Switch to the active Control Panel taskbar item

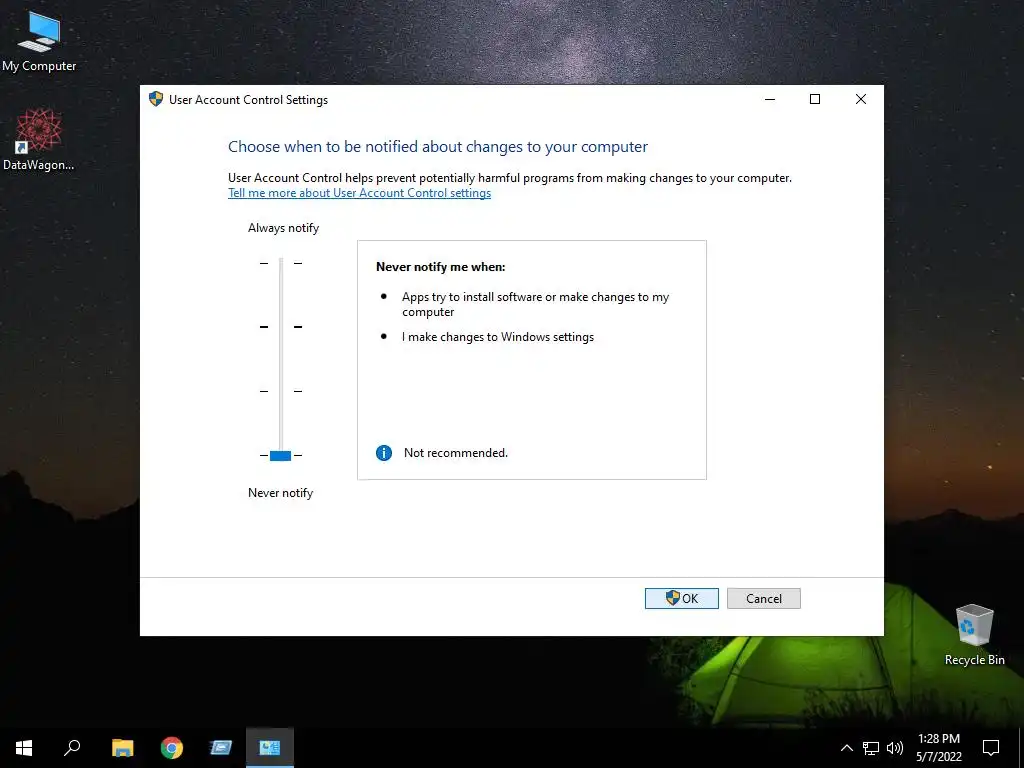click(x=270, y=748)
